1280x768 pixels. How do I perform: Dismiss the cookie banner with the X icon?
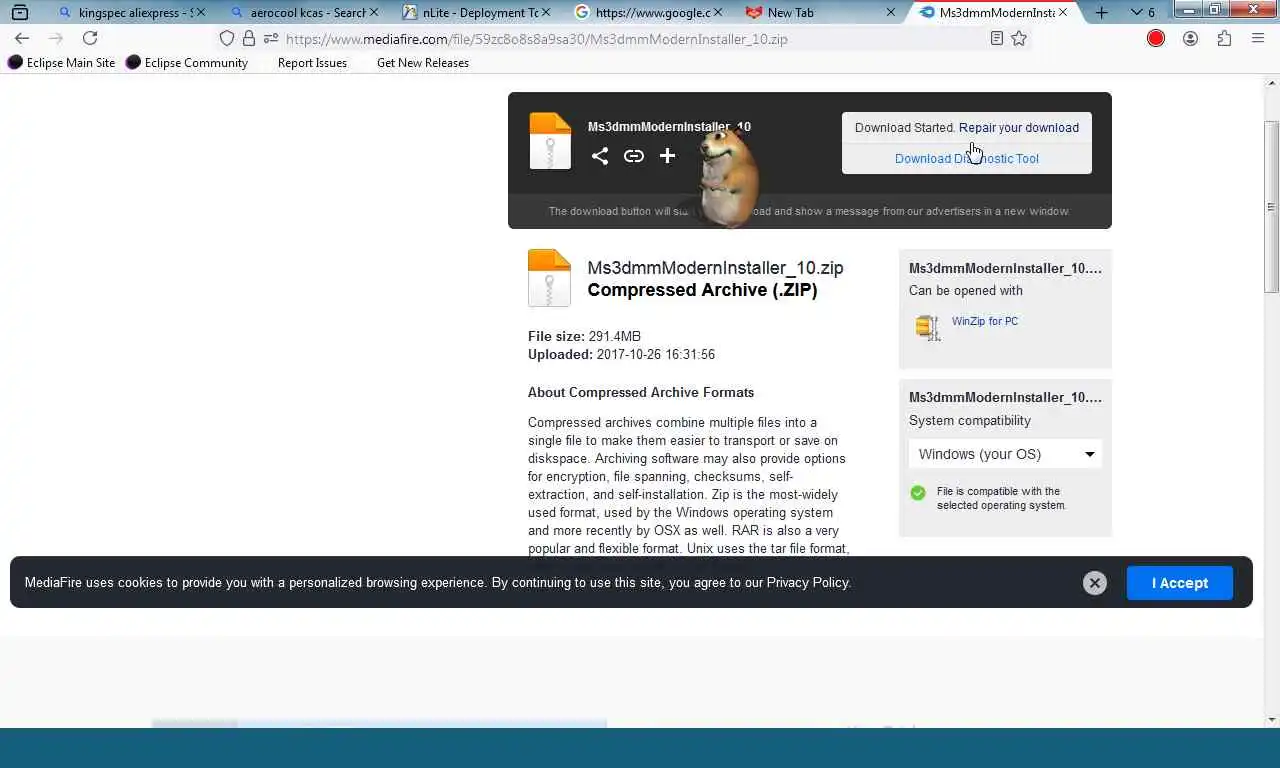1095,583
